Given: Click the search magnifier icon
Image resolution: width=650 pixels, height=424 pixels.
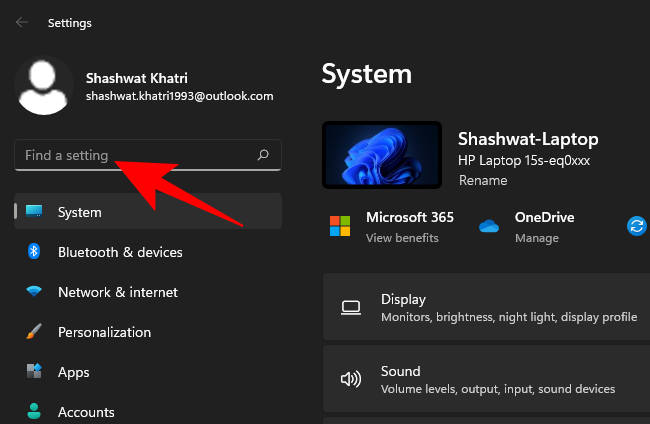Looking at the screenshot, I should coord(263,156).
